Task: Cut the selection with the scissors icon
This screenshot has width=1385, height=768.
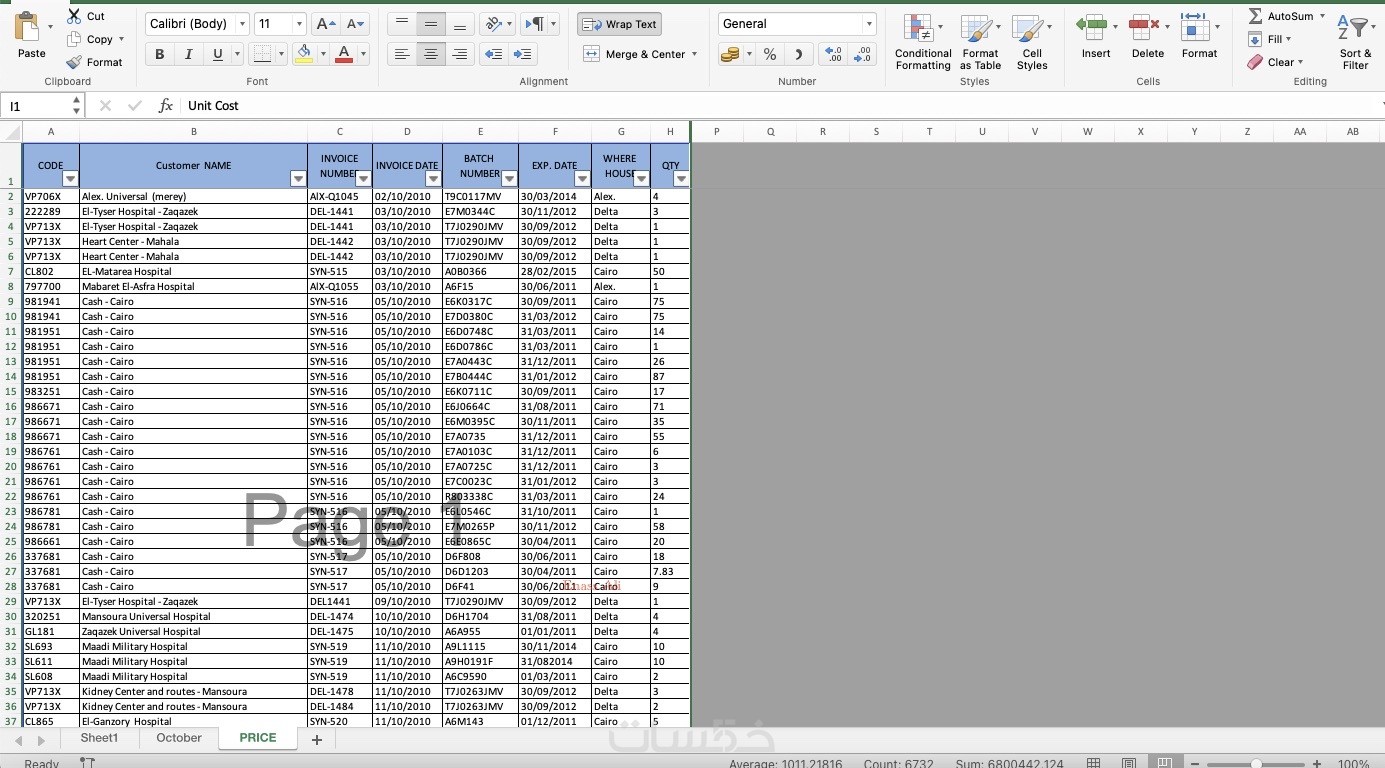Action: pyautogui.click(x=74, y=16)
